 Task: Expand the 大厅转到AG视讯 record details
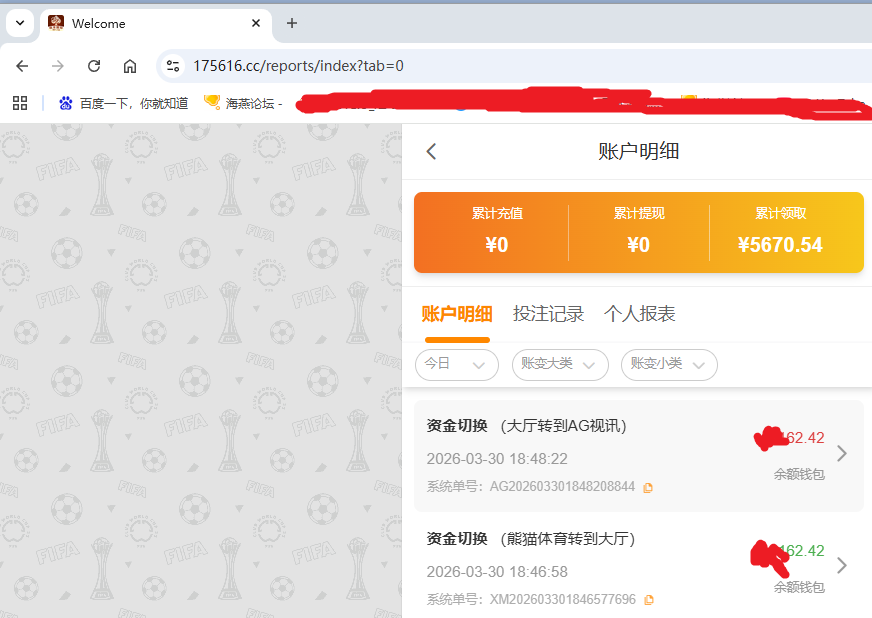(x=842, y=453)
